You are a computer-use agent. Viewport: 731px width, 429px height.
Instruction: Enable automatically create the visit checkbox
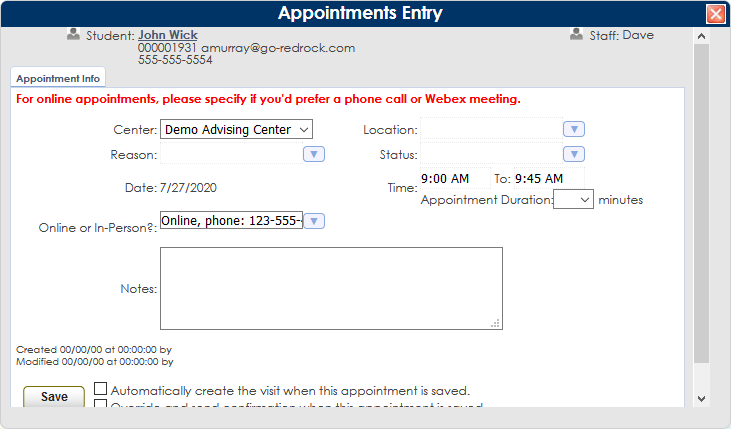(100, 388)
